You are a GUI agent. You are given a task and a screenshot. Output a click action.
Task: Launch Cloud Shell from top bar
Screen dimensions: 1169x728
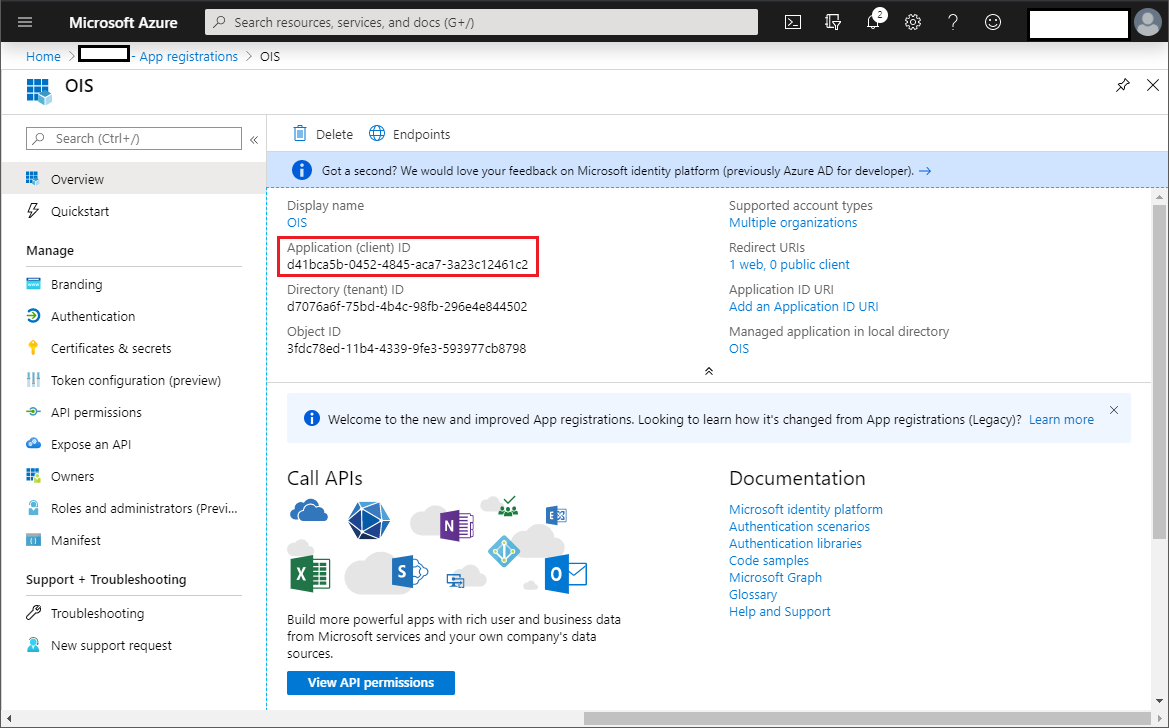[793, 22]
